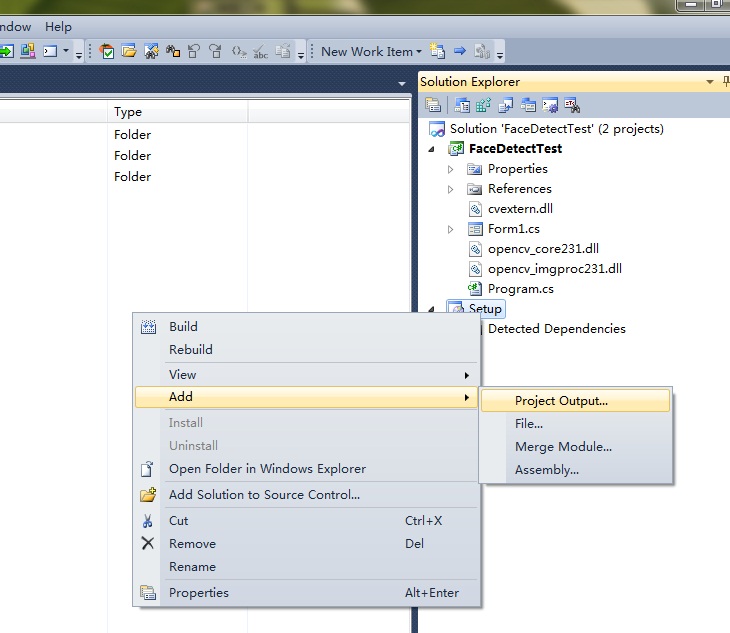The image size is (730, 633).
Task: Click the binoculars-over-window toolbar icon
Action: click(151, 51)
